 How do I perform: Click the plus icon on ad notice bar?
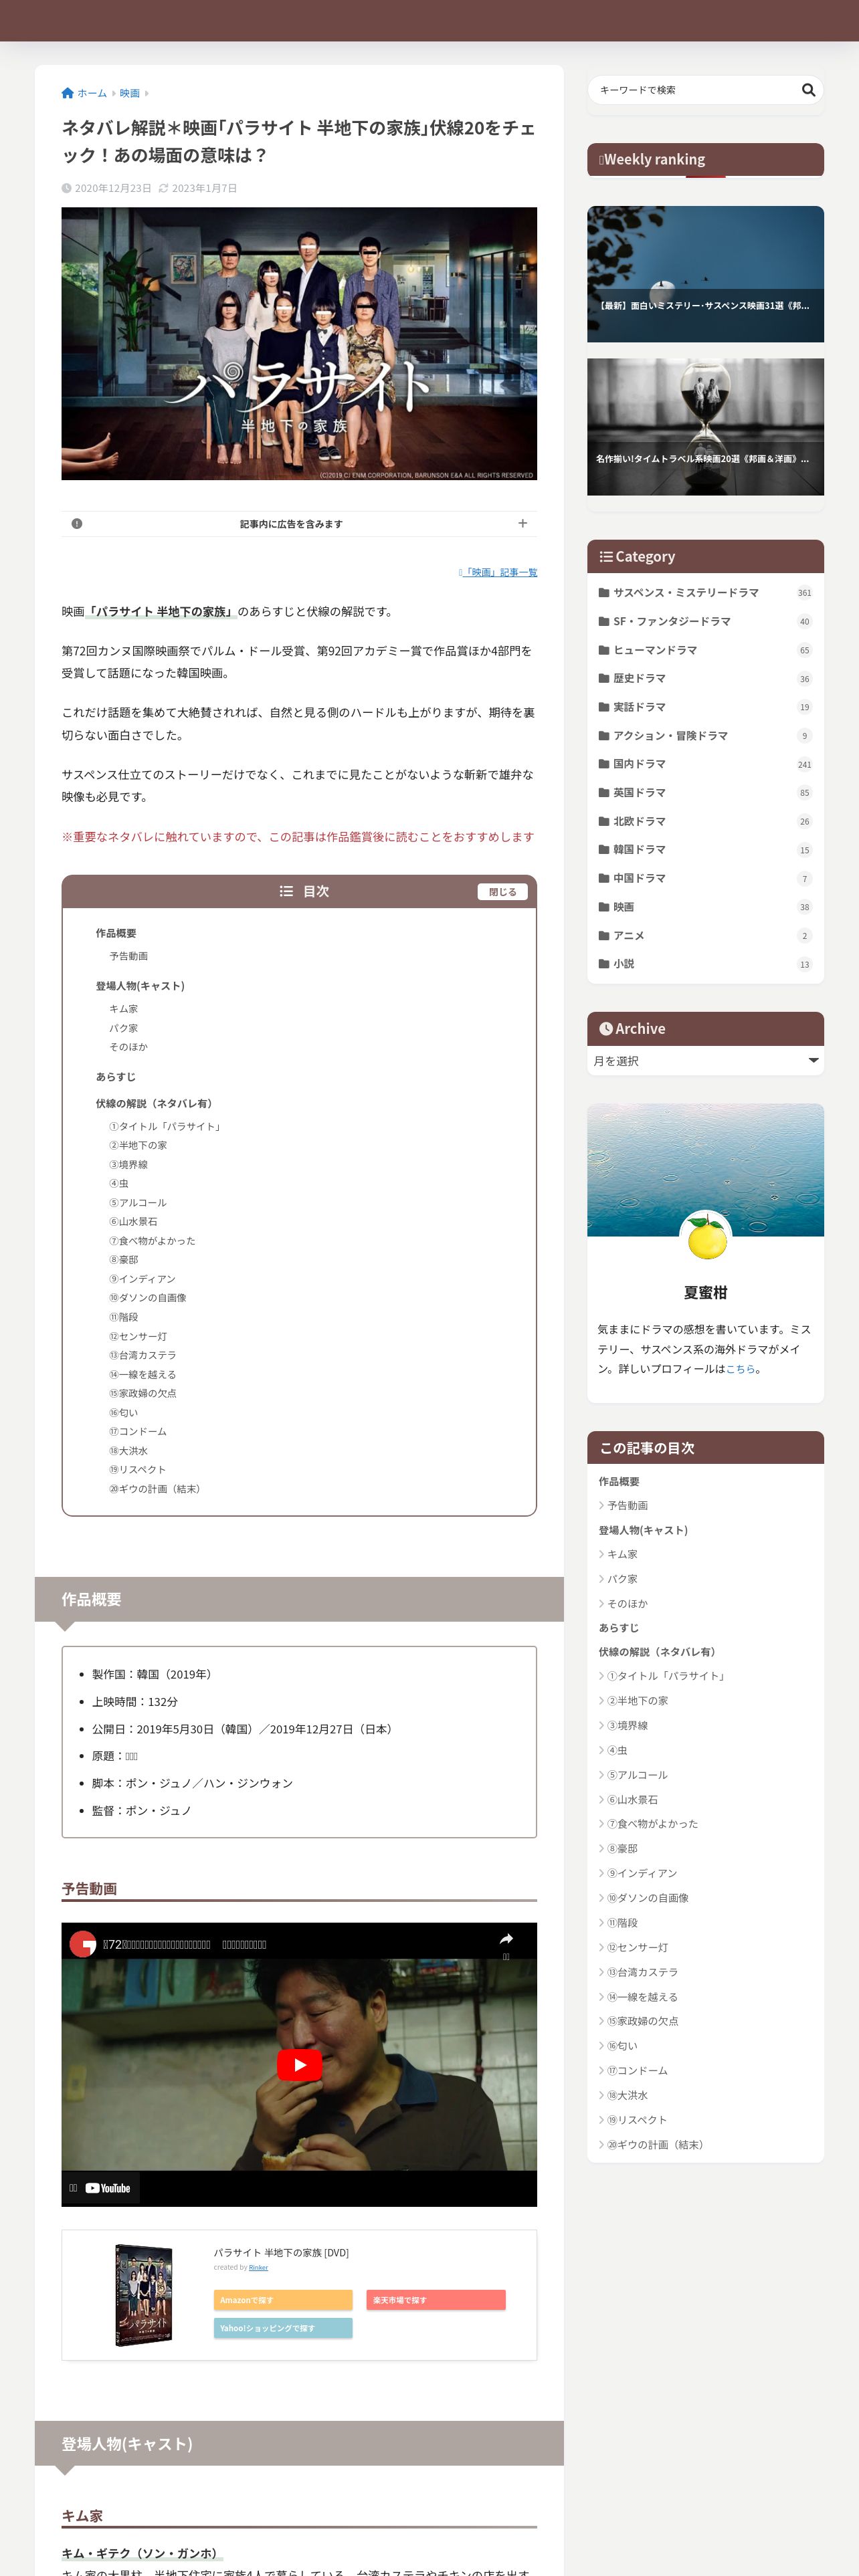522,523
